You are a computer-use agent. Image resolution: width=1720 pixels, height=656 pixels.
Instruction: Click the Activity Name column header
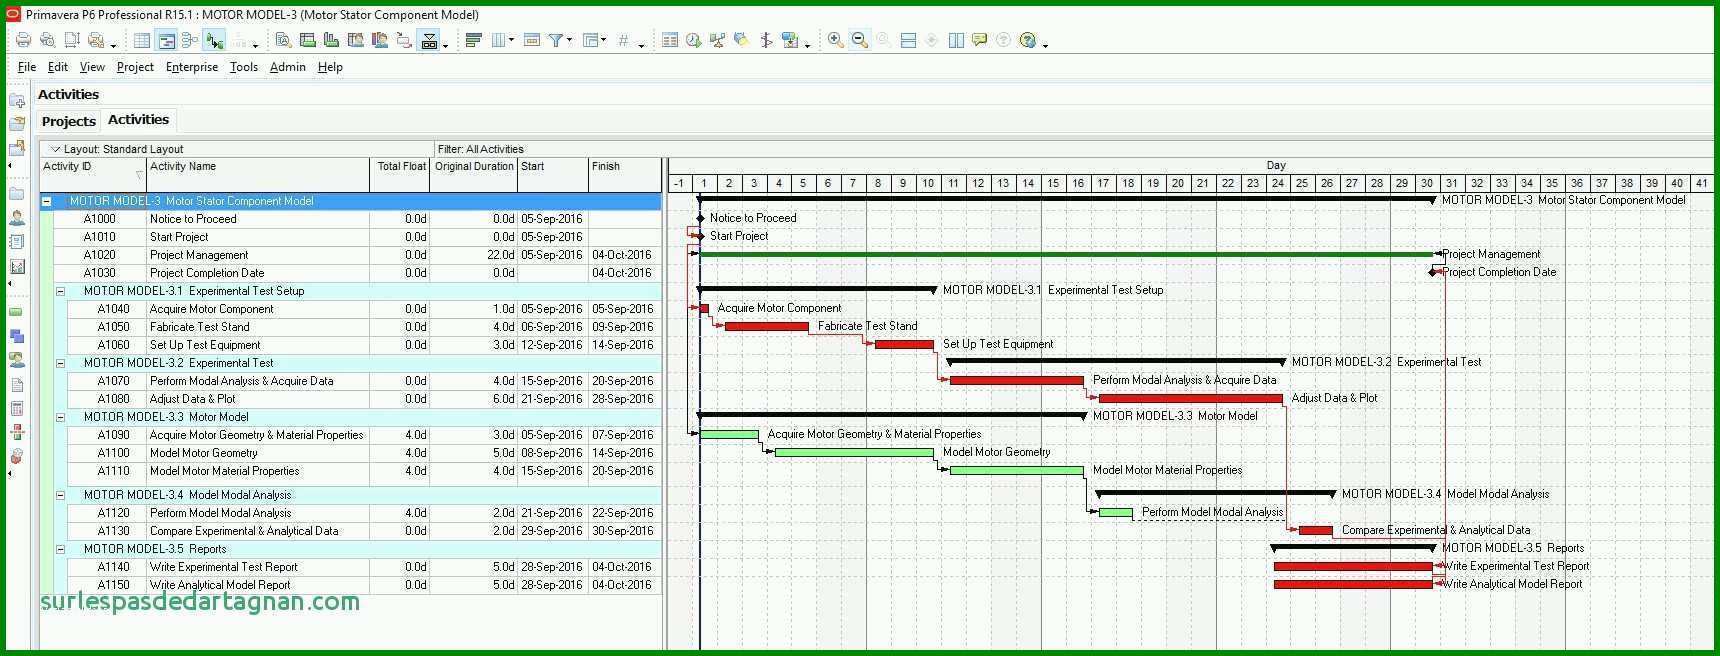[x=258, y=174]
